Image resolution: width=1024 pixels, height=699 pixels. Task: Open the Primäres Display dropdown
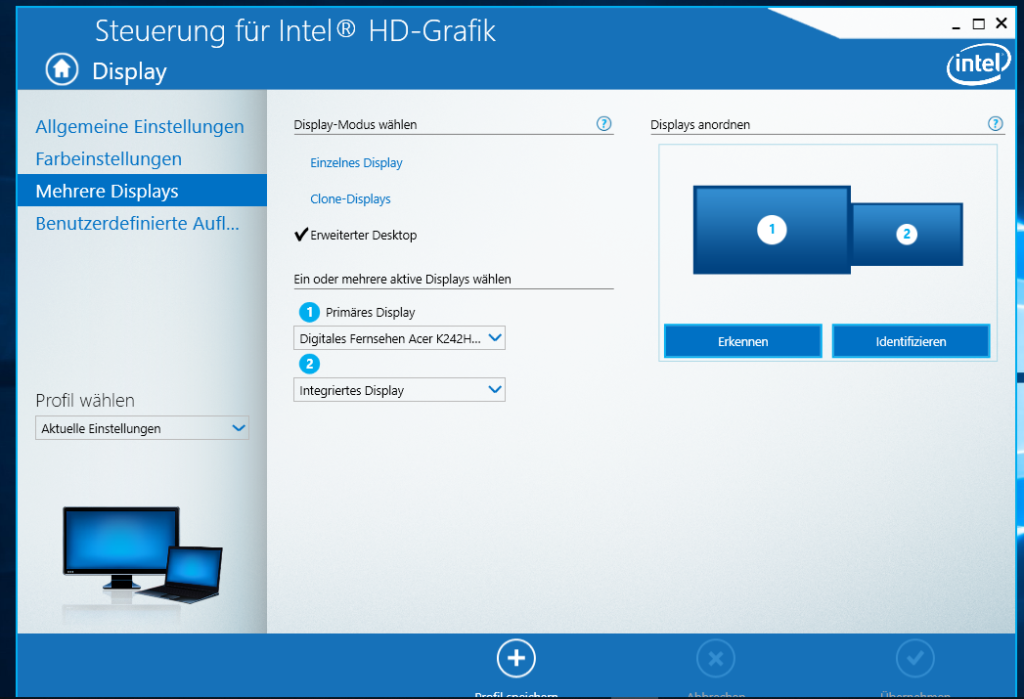[x=399, y=339]
